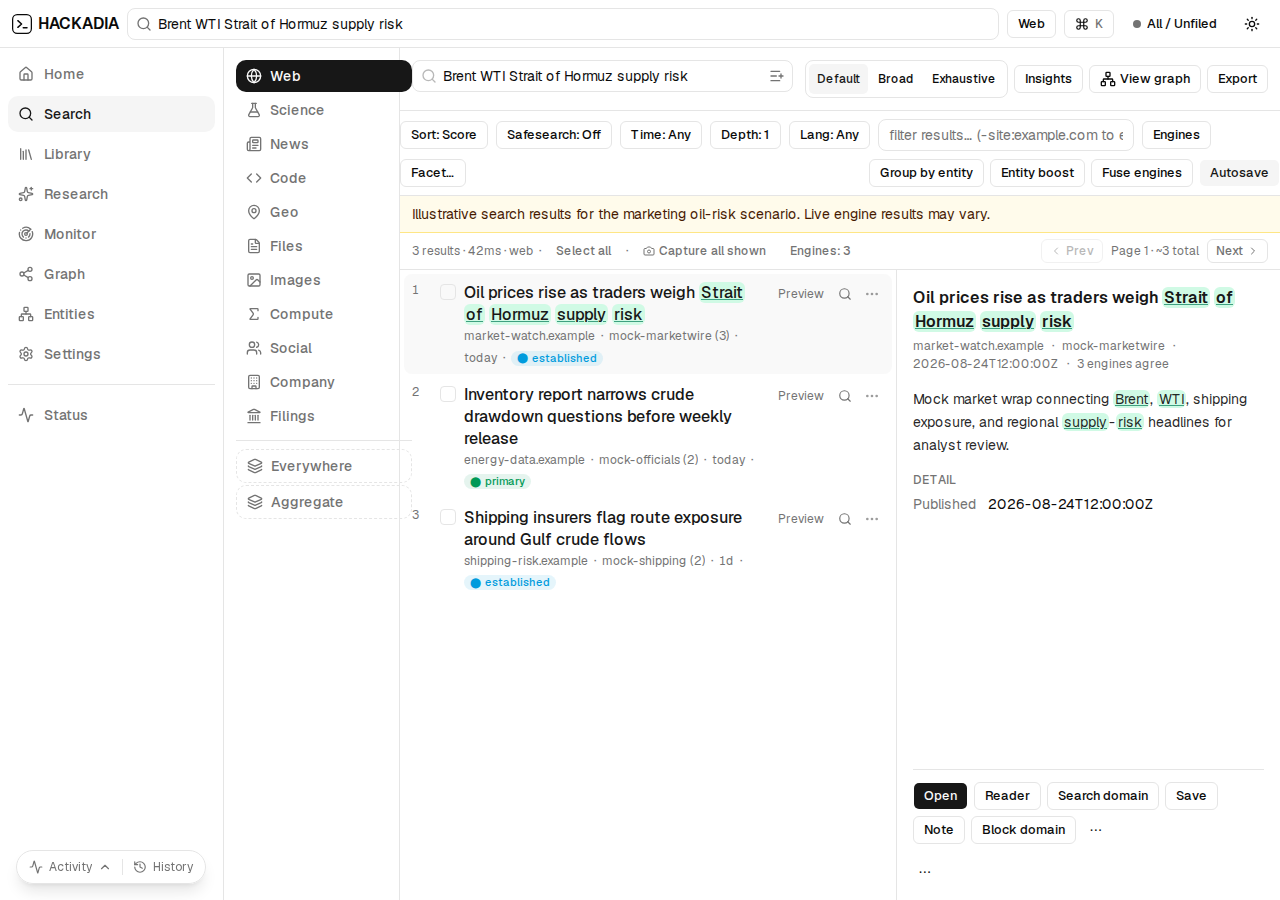The width and height of the screenshot is (1280, 900).
Task: Expand the Activity panel
Action: [70, 867]
